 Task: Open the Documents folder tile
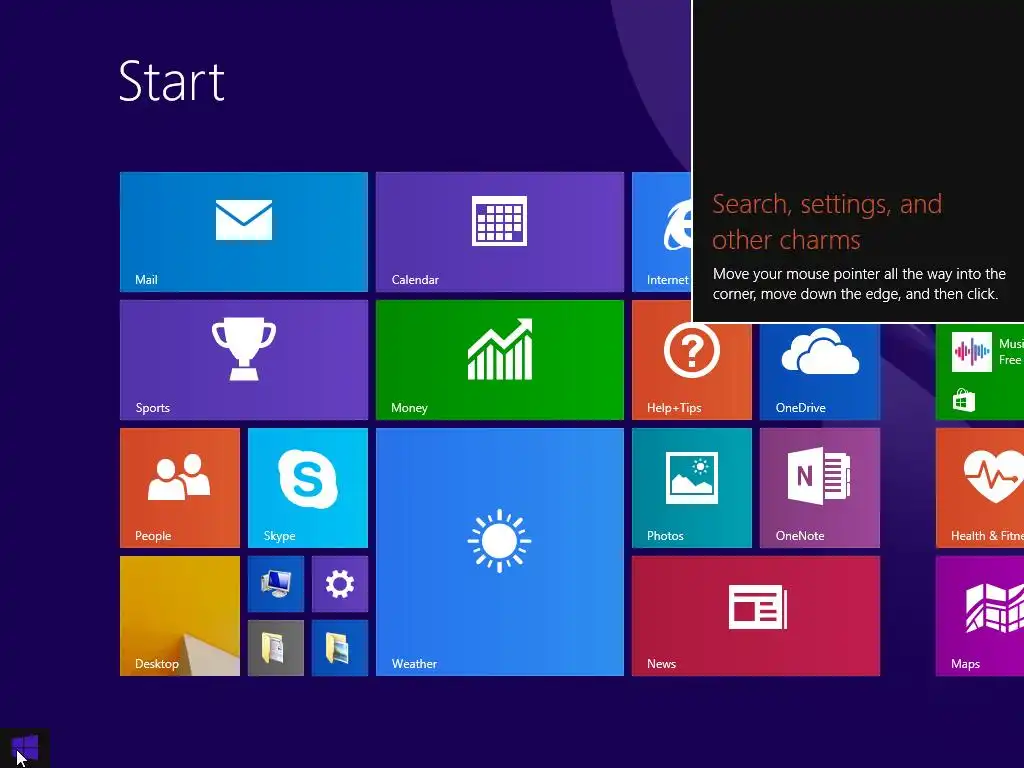[x=276, y=648]
